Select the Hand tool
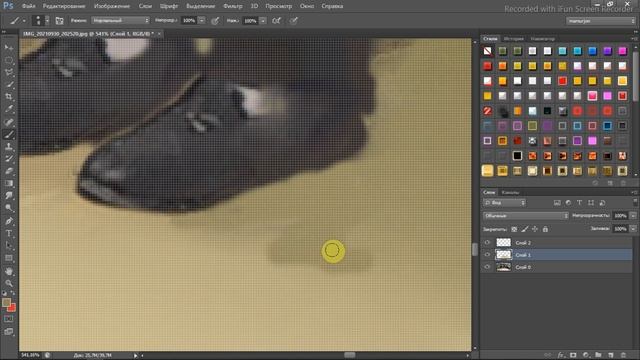This screenshot has height=360, width=640. (x=9, y=271)
